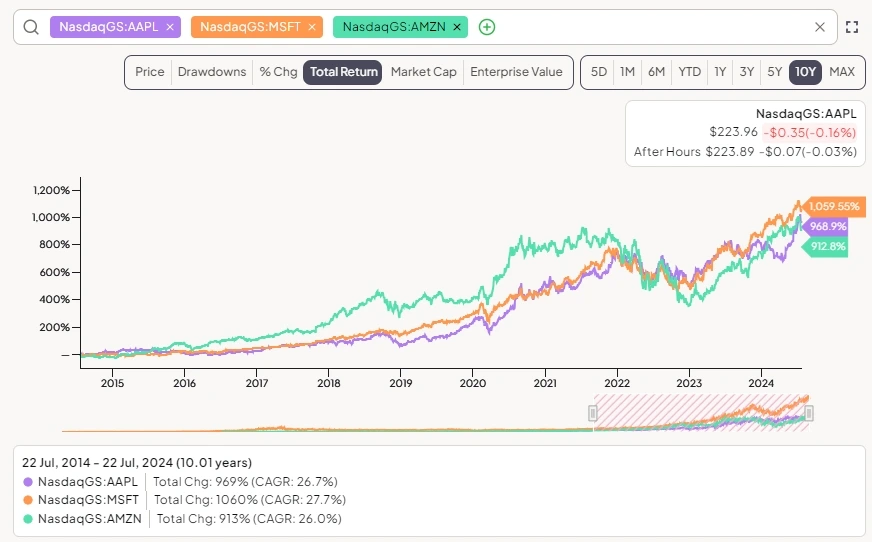Click NasdaqGS:AAPL in the legend
This screenshot has height=542, width=872.
point(87,481)
